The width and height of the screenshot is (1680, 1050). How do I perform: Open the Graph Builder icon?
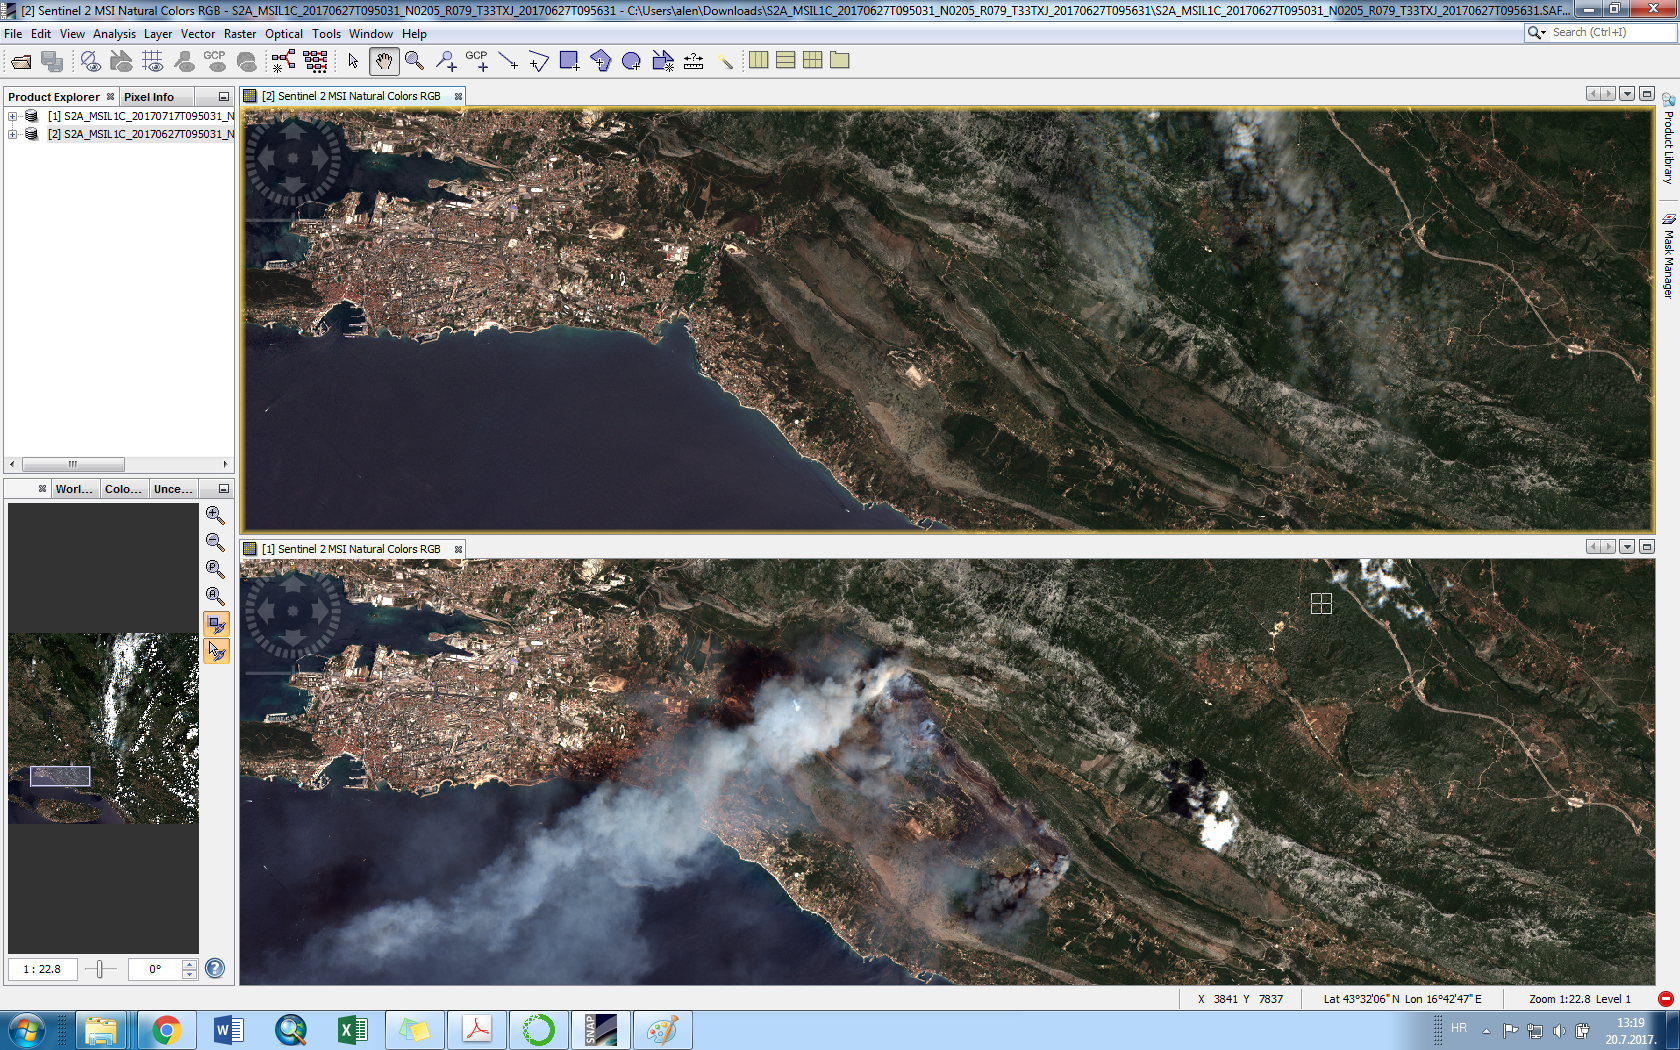[x=284, y=62]
